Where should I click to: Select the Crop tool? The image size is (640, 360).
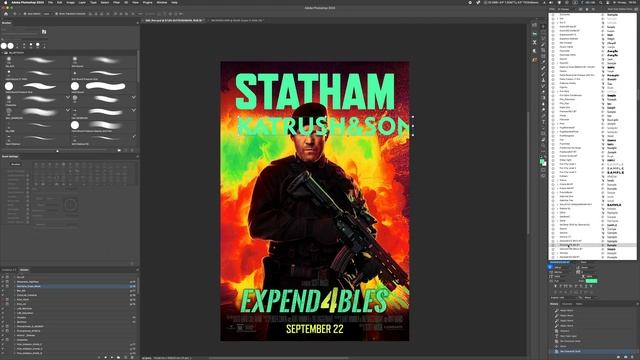click(543, 51)
